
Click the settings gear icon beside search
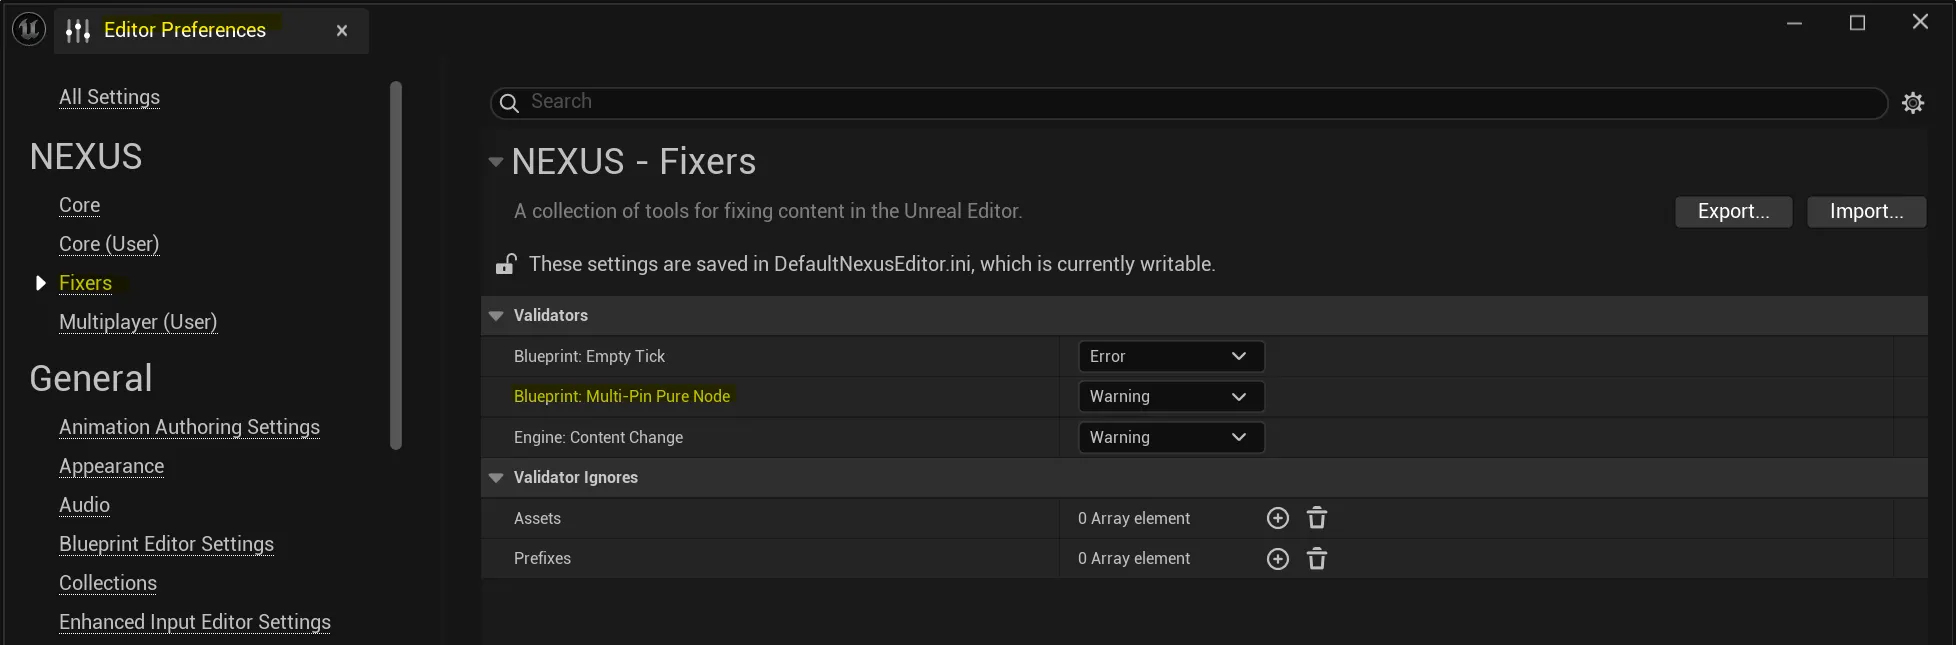point(1912,103)
